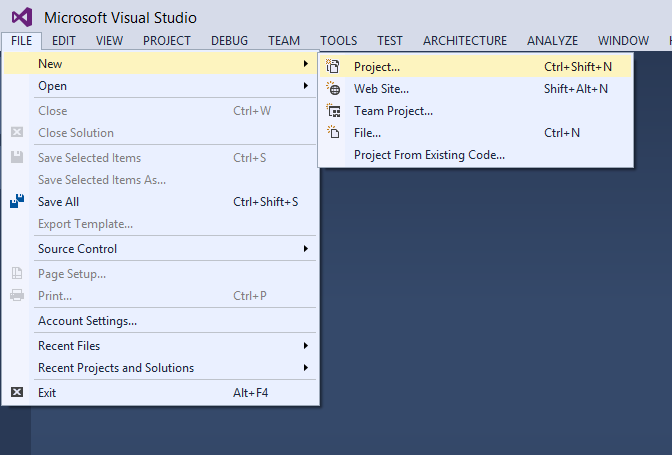Screen dimensions: 672x455
Task: Expand Recent Projects and Solutions arrow
Action: coord(306,368)
